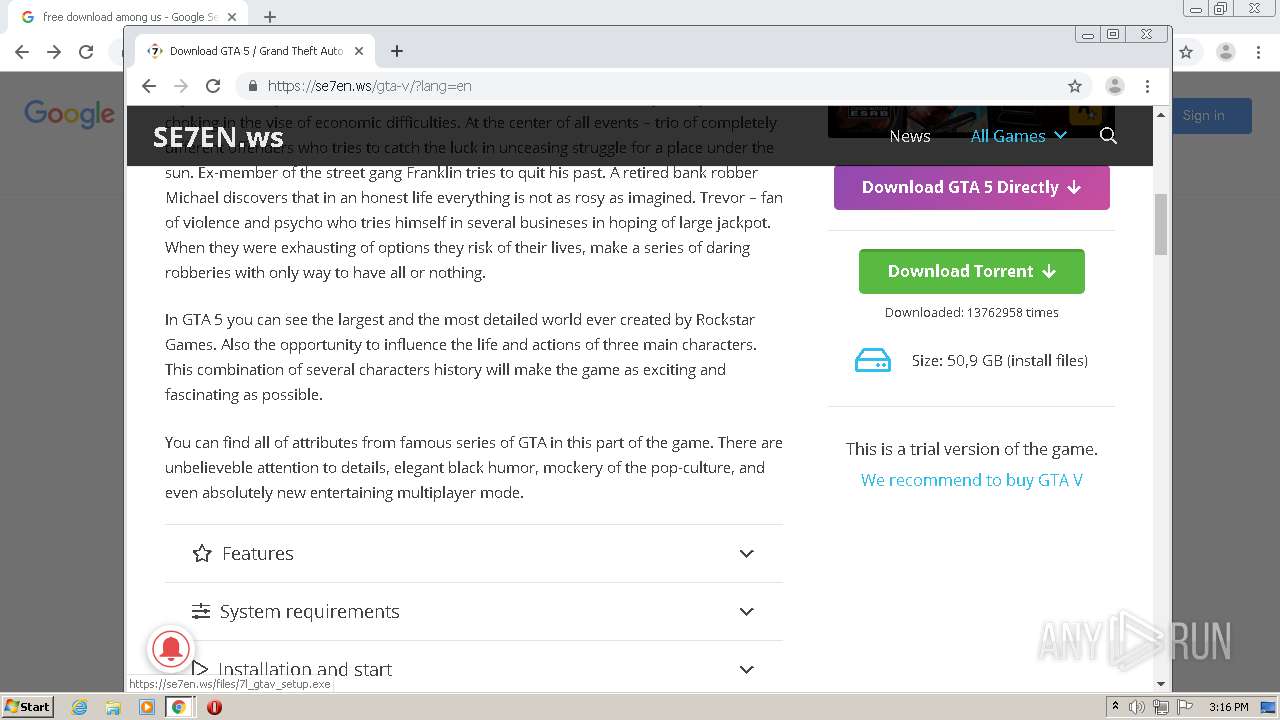Open the action center flag icon
Screen dimensions: 1280x720
pyautogui.click(x=1184, y=707)
